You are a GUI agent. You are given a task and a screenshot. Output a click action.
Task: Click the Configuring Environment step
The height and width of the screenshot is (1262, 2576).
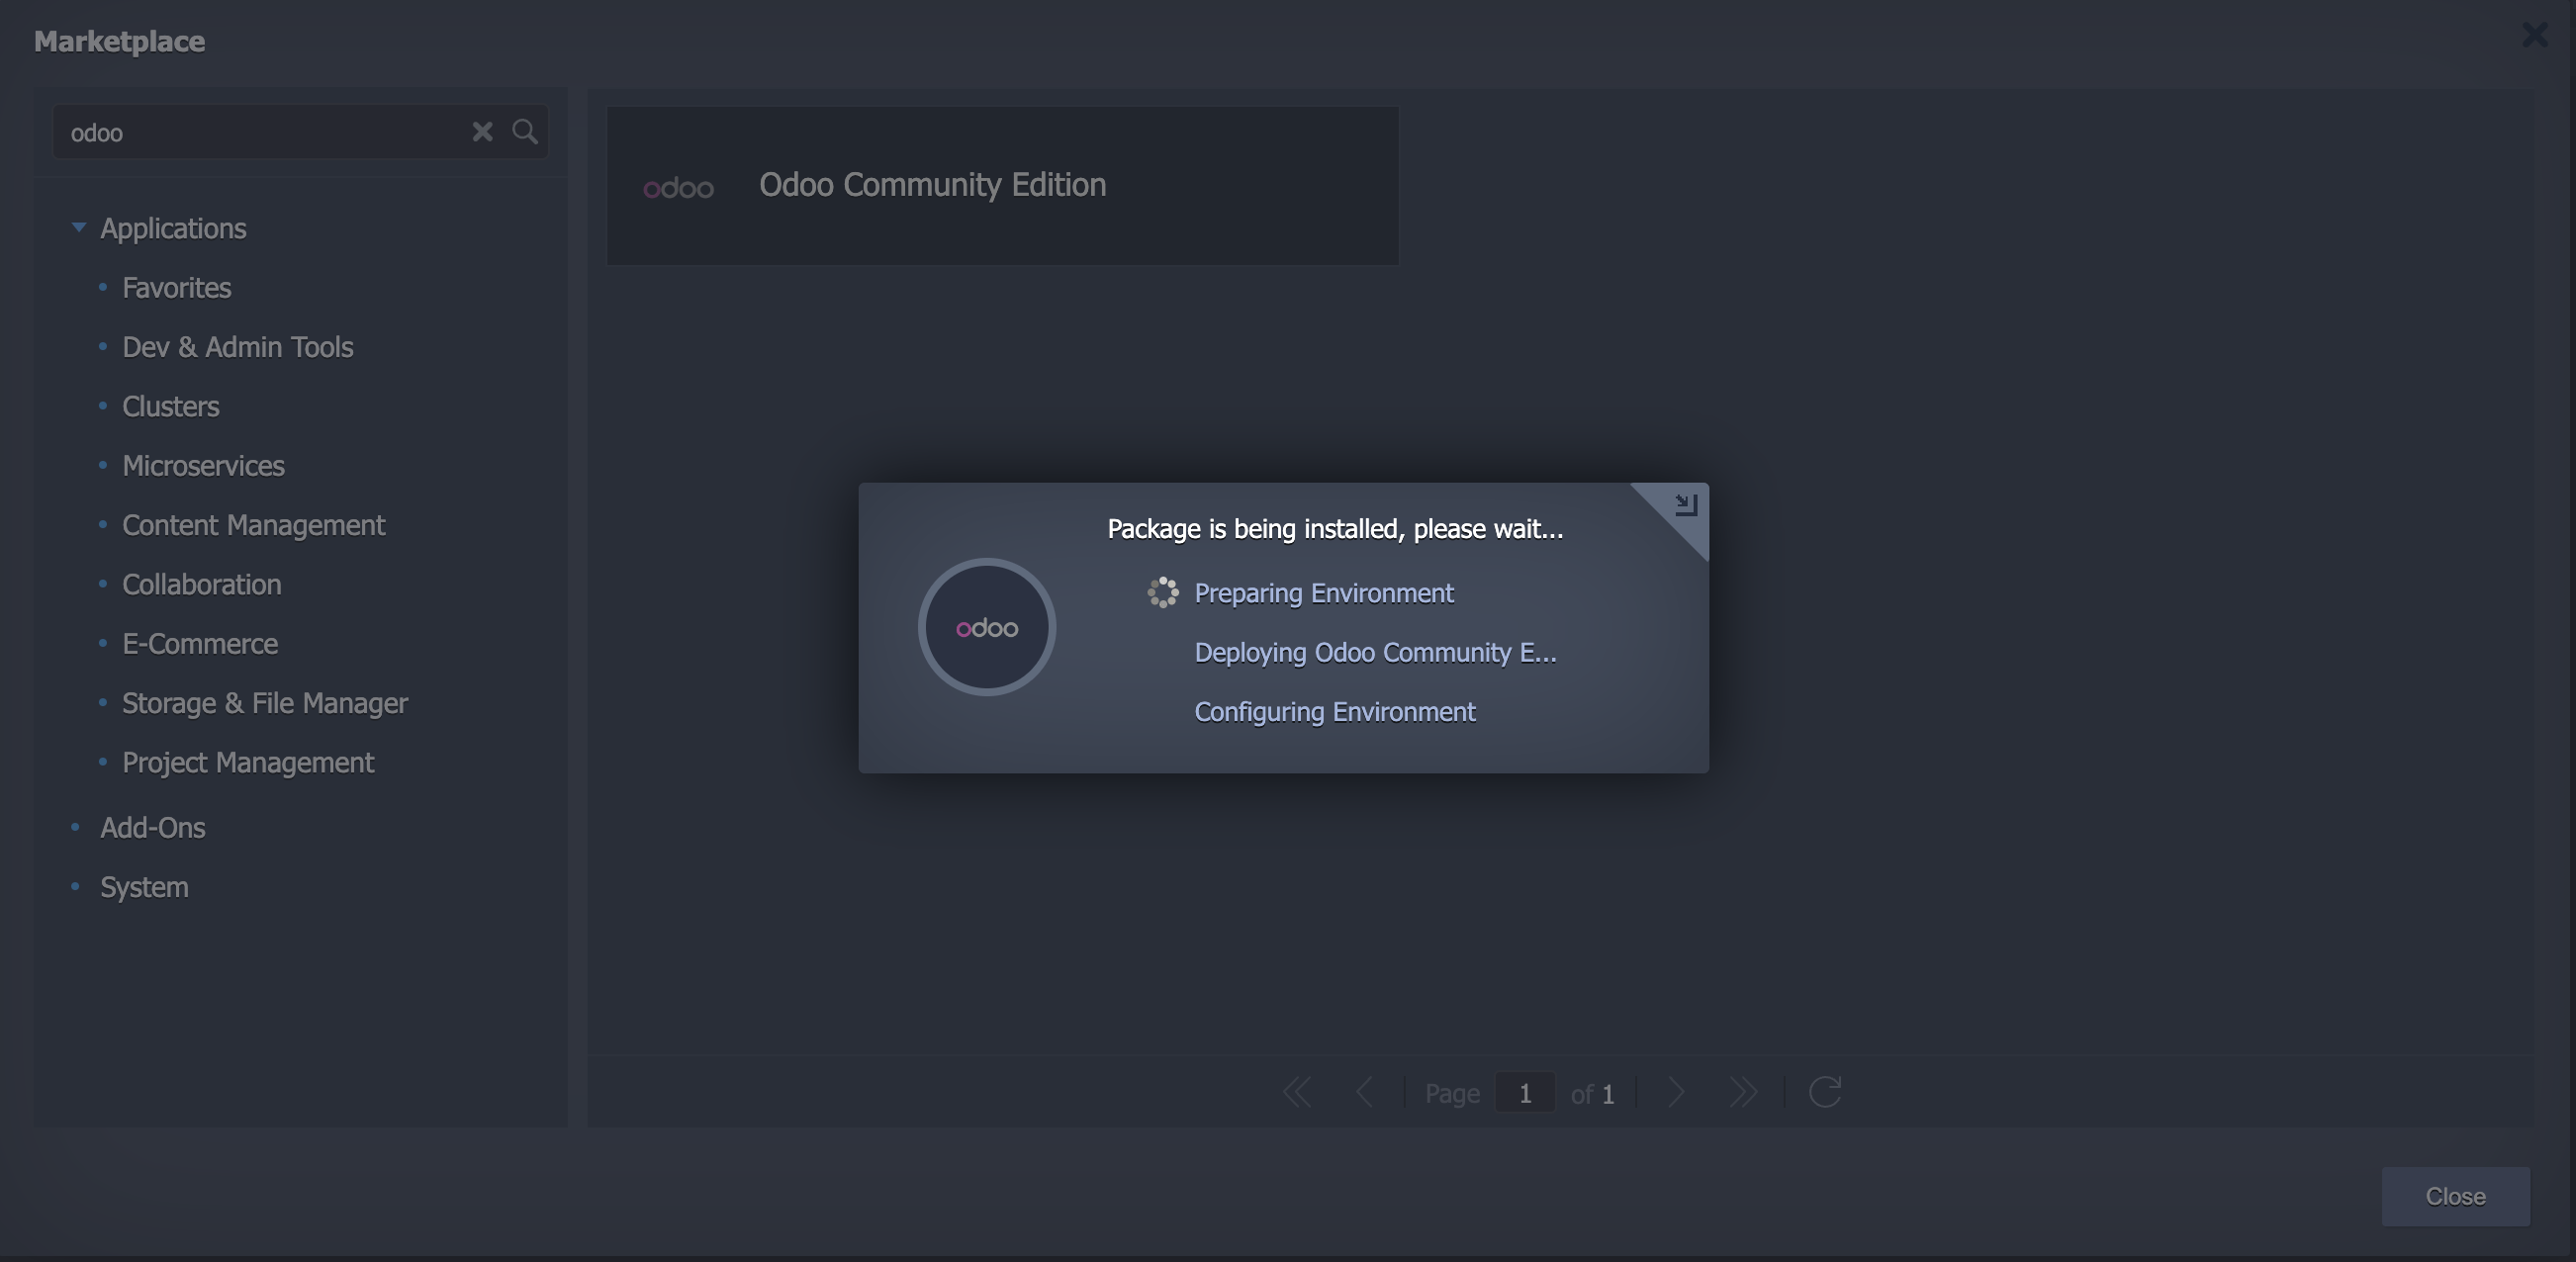point(1335,712)
